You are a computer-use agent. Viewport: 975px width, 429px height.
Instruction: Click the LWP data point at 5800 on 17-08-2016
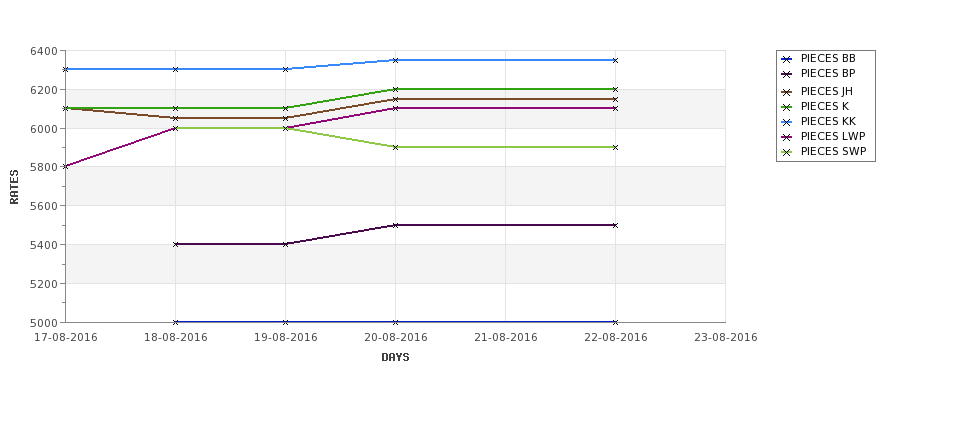pos(65,167)
